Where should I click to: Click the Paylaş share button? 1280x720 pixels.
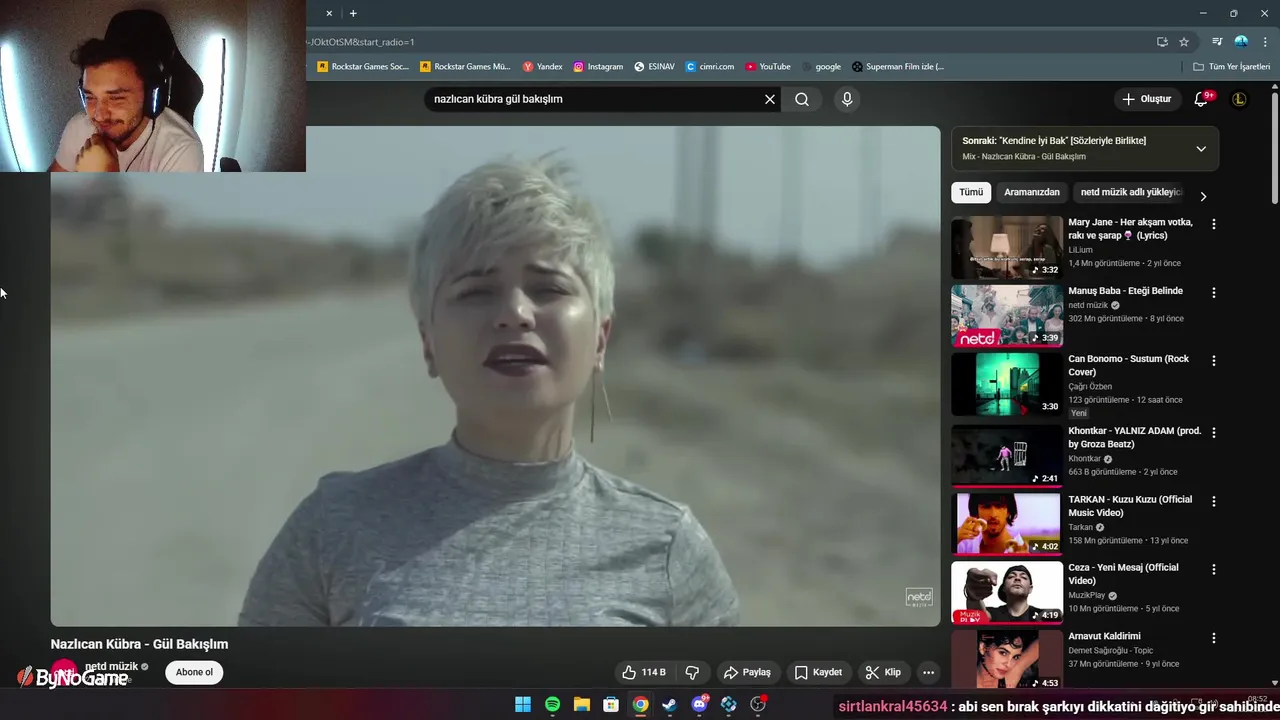coord(747,672)
